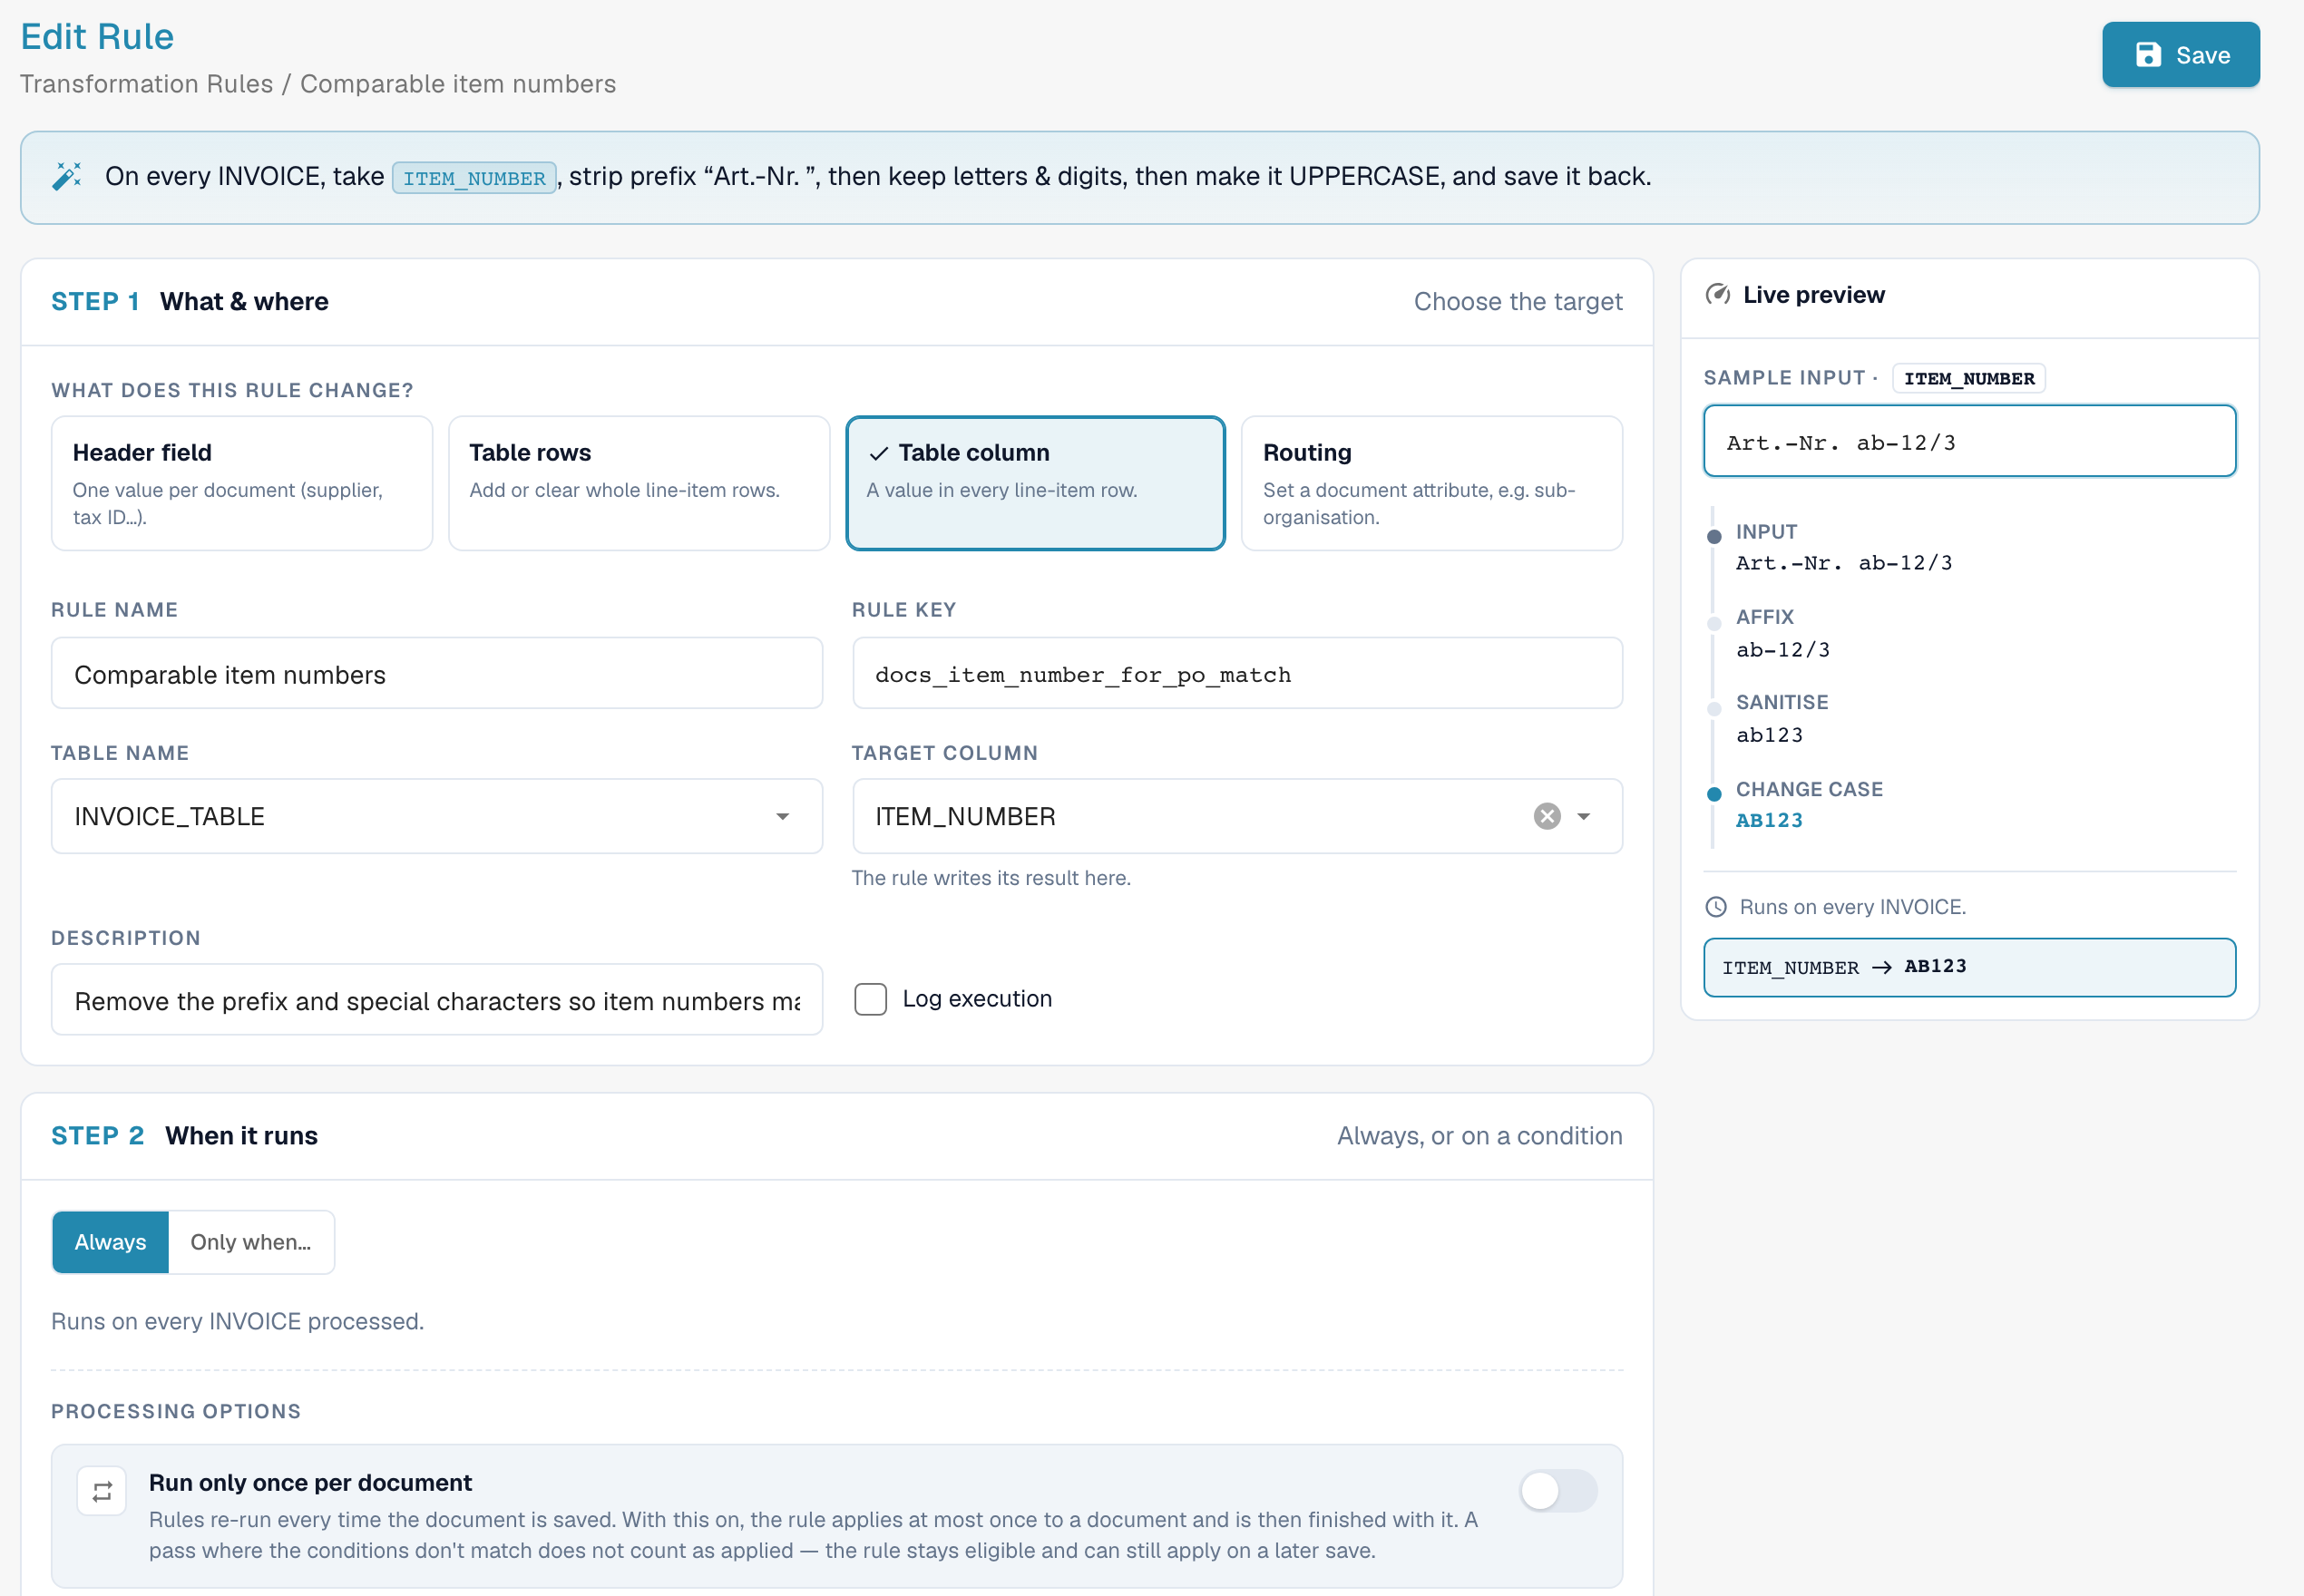Edit the Rule name field
Screen dimensions: 2304x1596
coord(437,674)
